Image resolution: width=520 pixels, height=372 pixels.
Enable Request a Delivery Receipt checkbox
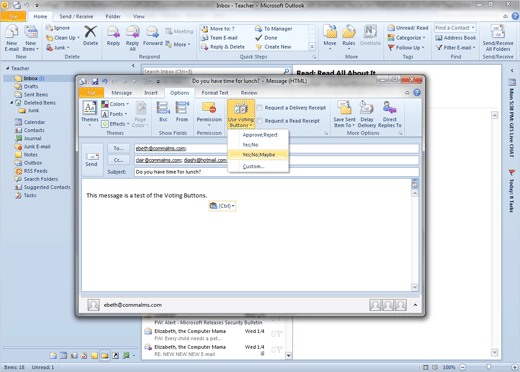tap(260, 108)
